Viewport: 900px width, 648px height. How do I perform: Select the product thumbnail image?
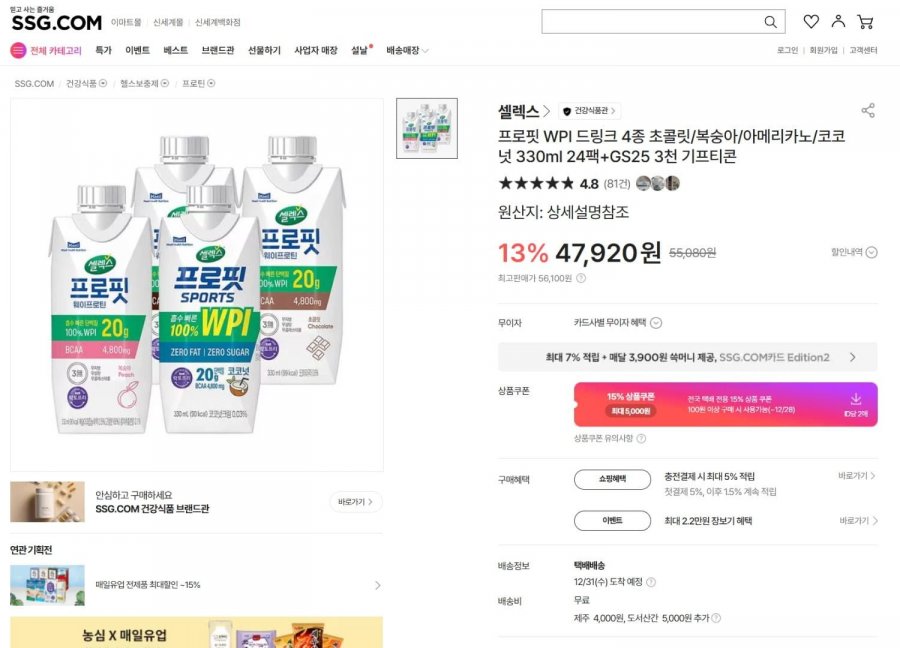[427, 128]
